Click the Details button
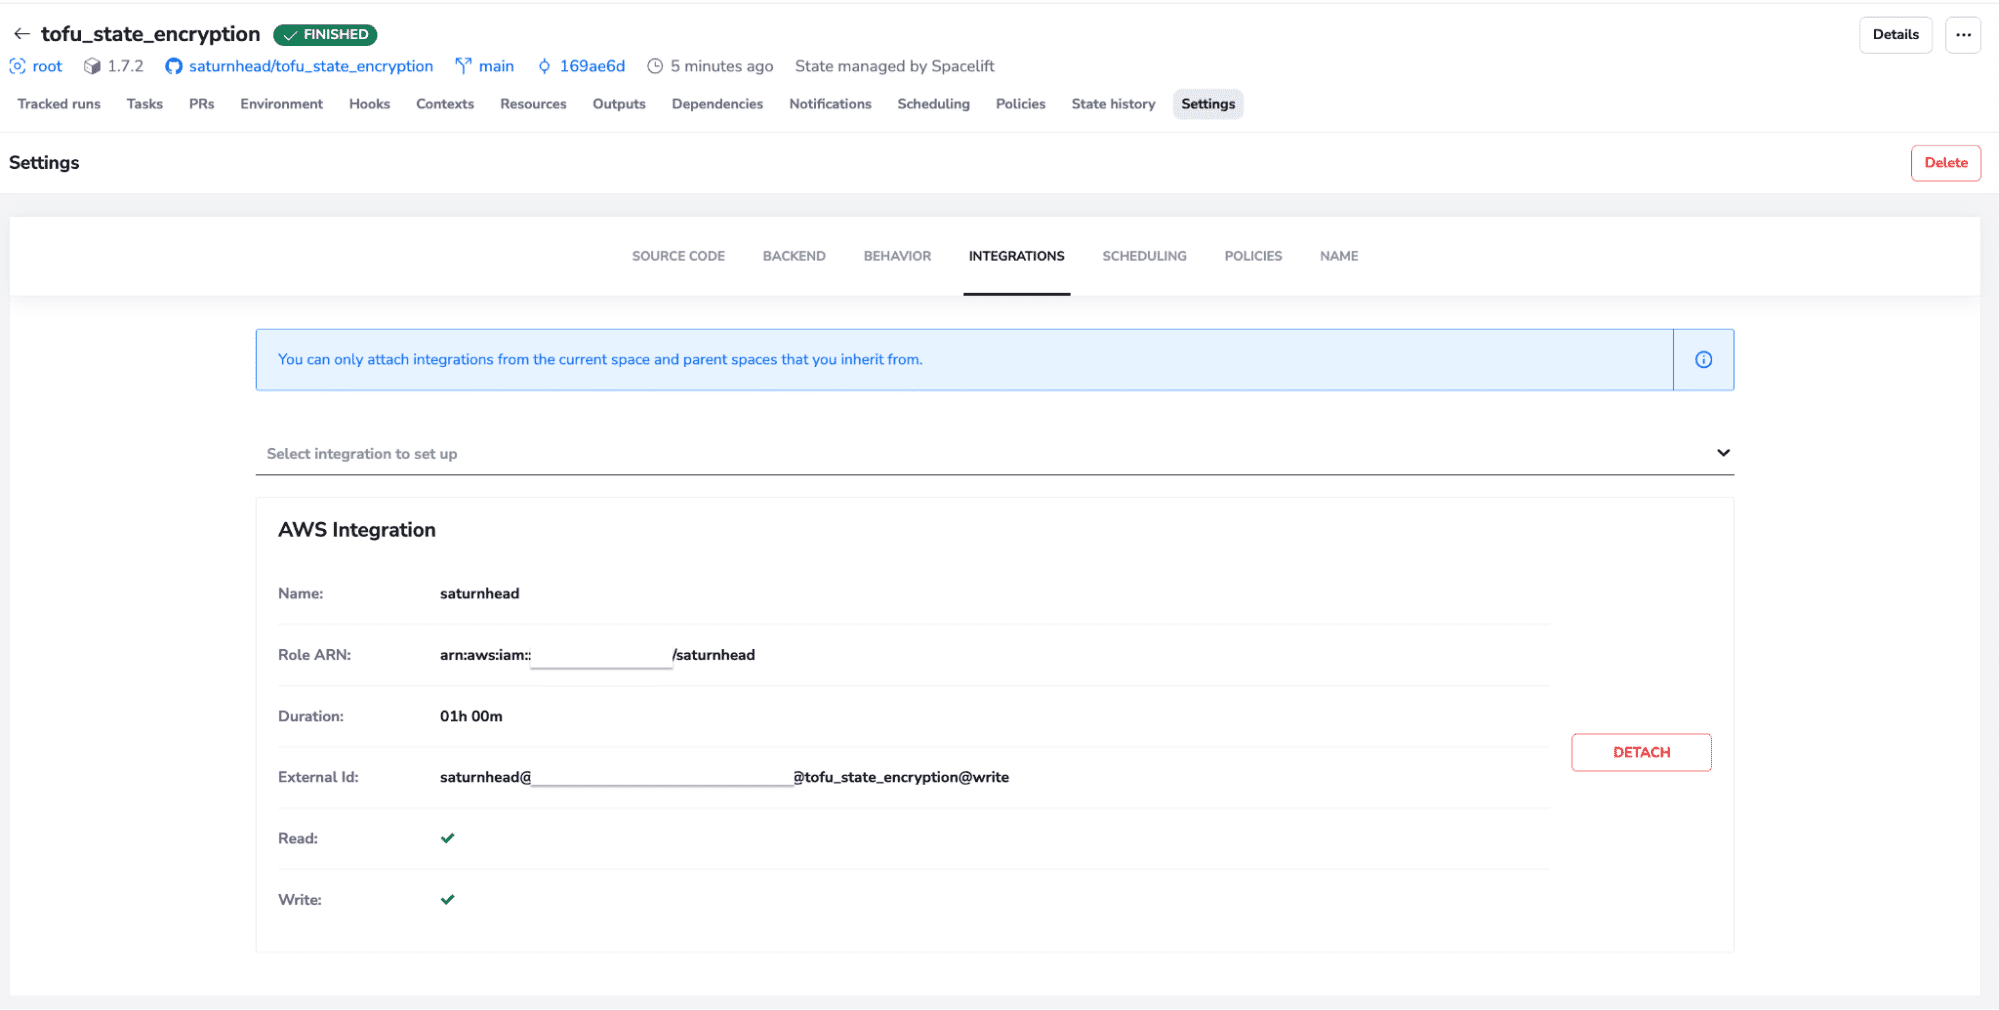 [x=1895, y=35]
